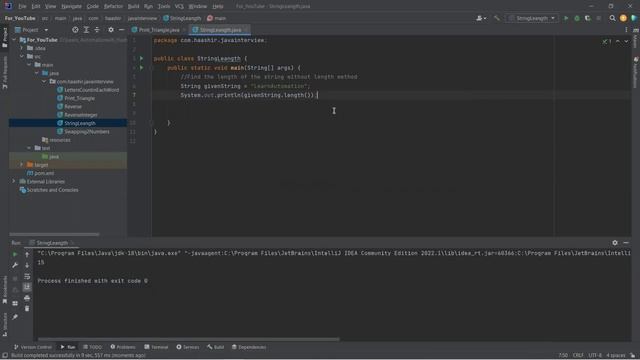The height and width of the screenshot is (360, 640).
Task: Select Scratches and Consoles node
Action: (49, 190)
